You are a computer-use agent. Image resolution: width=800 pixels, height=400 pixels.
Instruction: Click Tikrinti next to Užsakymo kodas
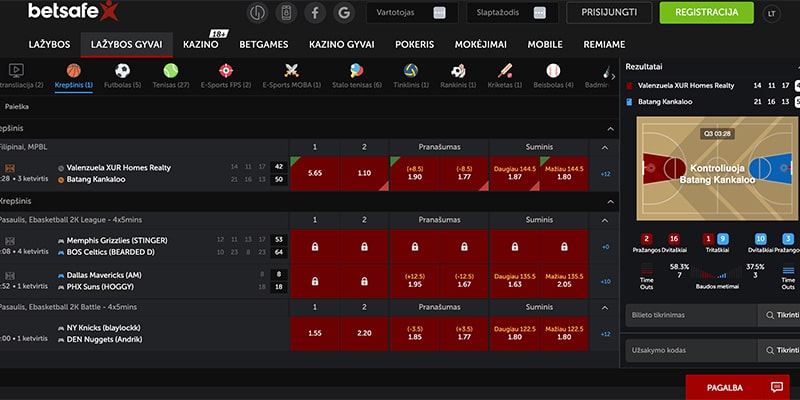779,351
